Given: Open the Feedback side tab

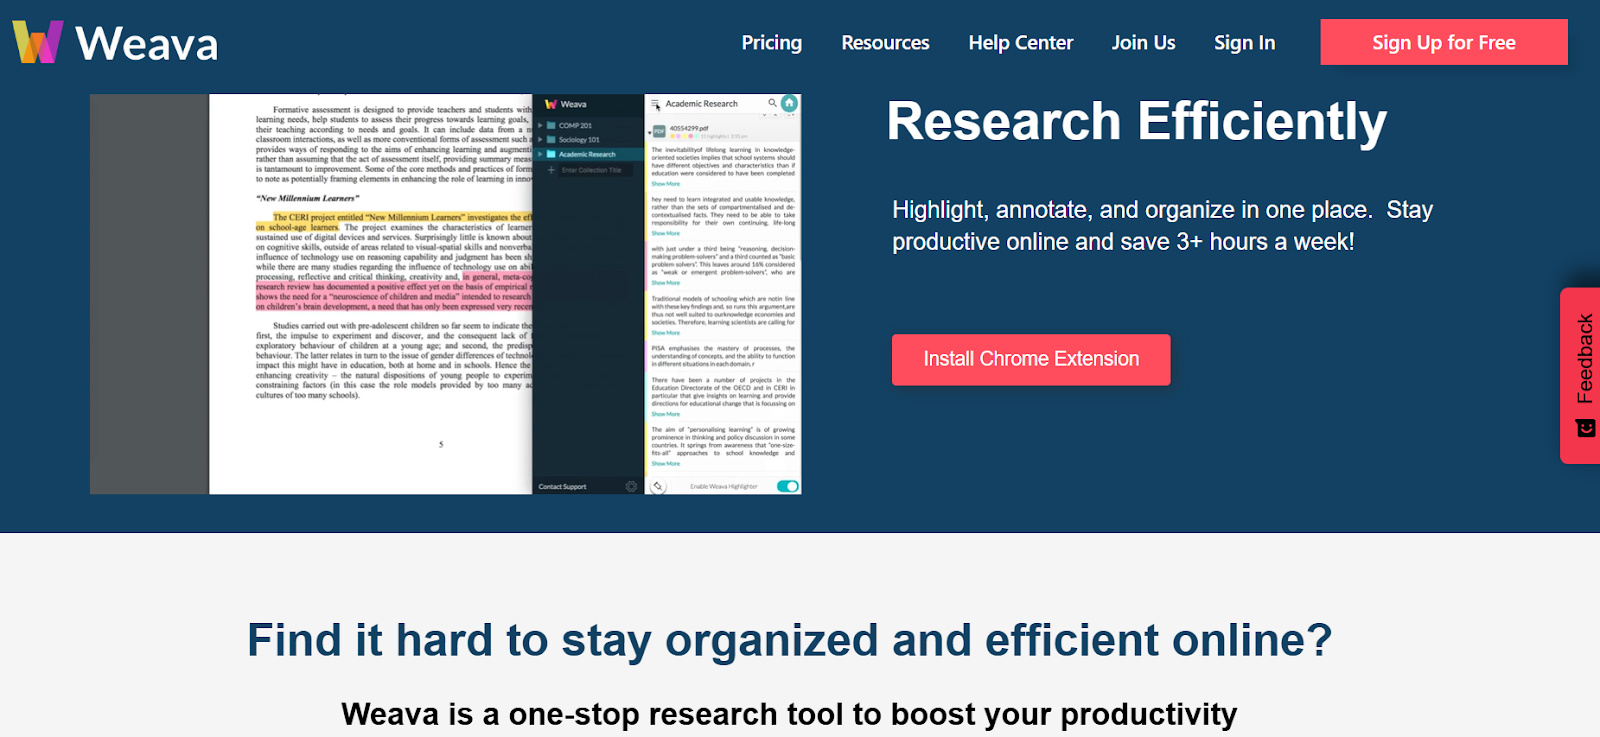Looking at the screenshot, I should pyautogui.click(x=1582, y=375).
